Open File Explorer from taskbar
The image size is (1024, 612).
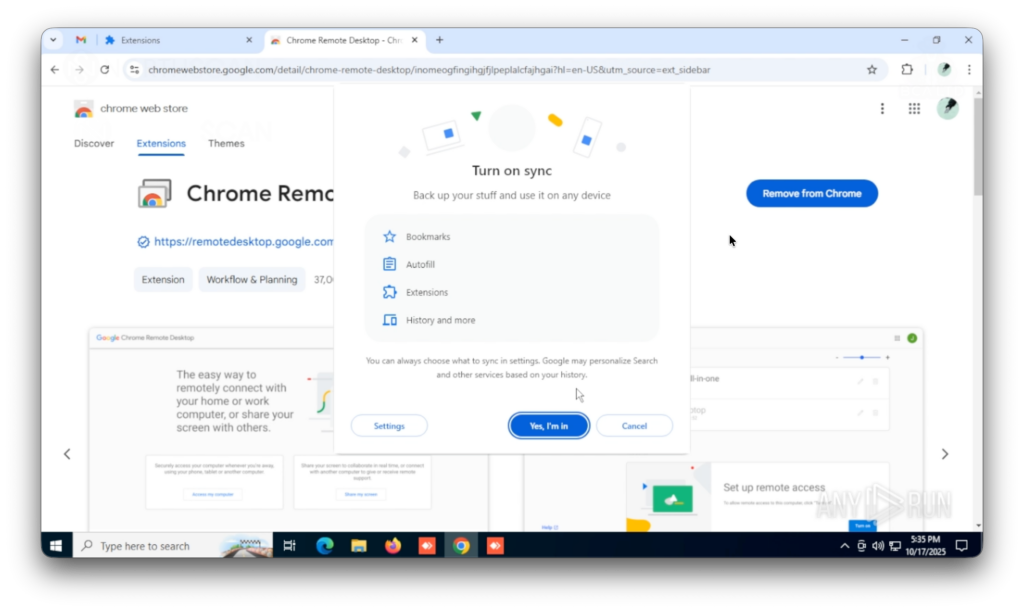point(359,546)
